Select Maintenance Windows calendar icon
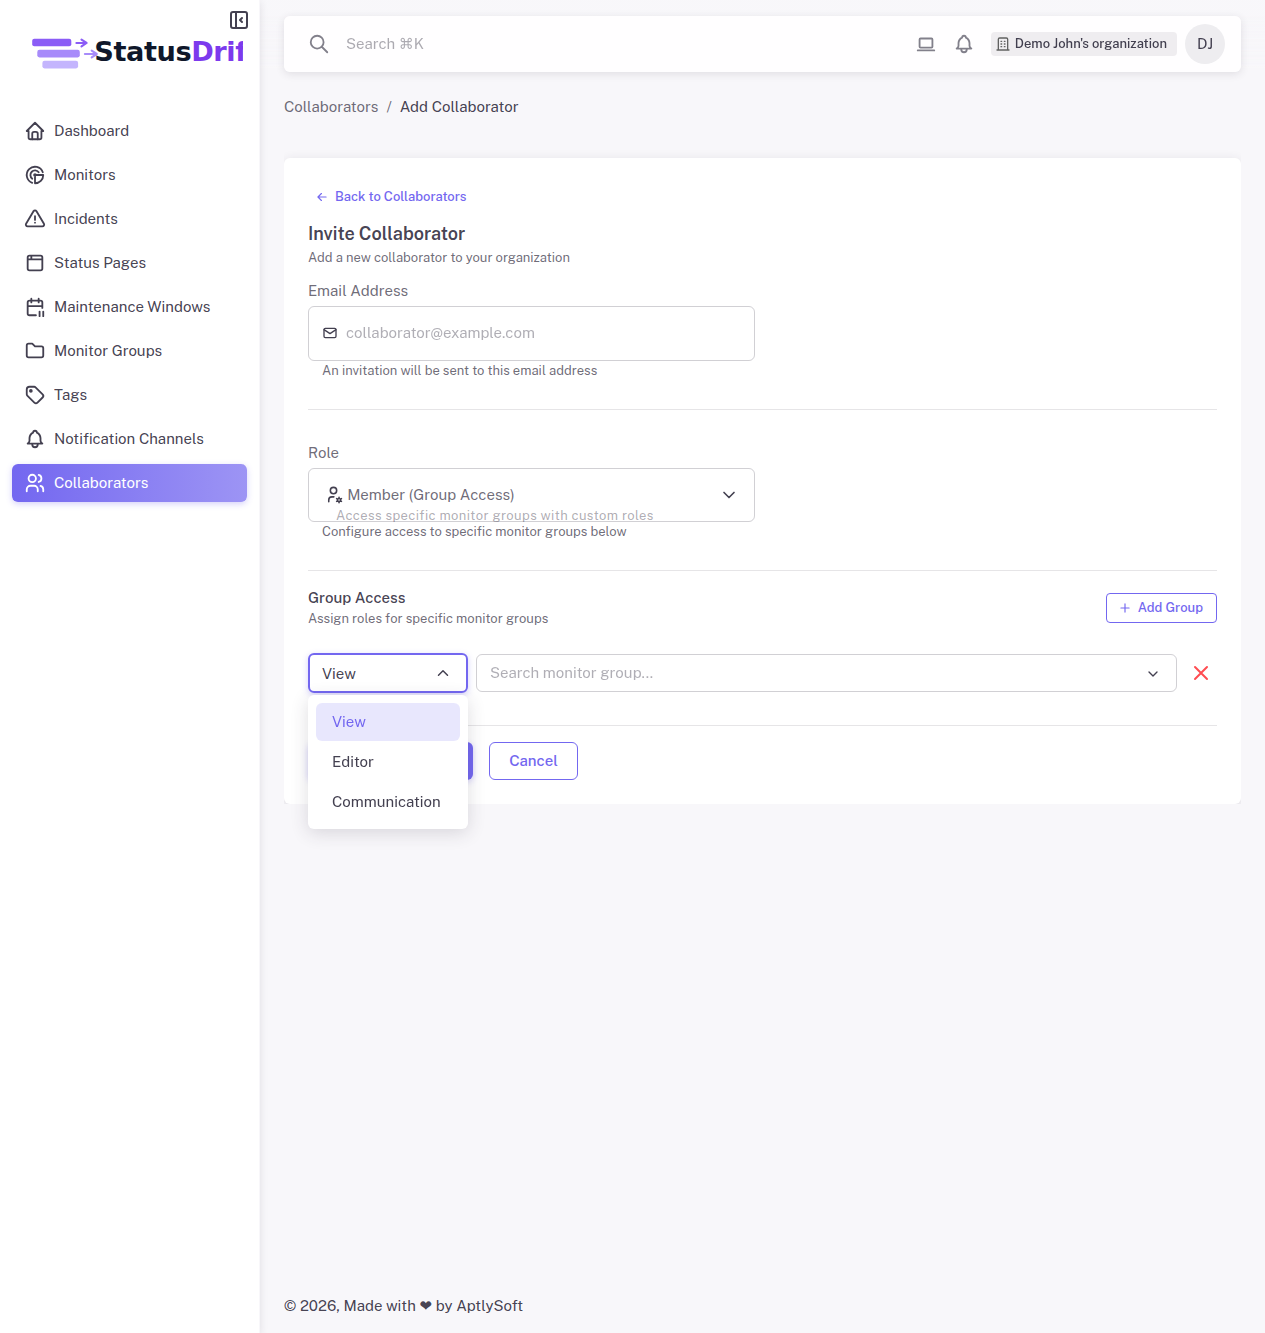Viewport: 1265px width, 1333px height. (35, 307)
